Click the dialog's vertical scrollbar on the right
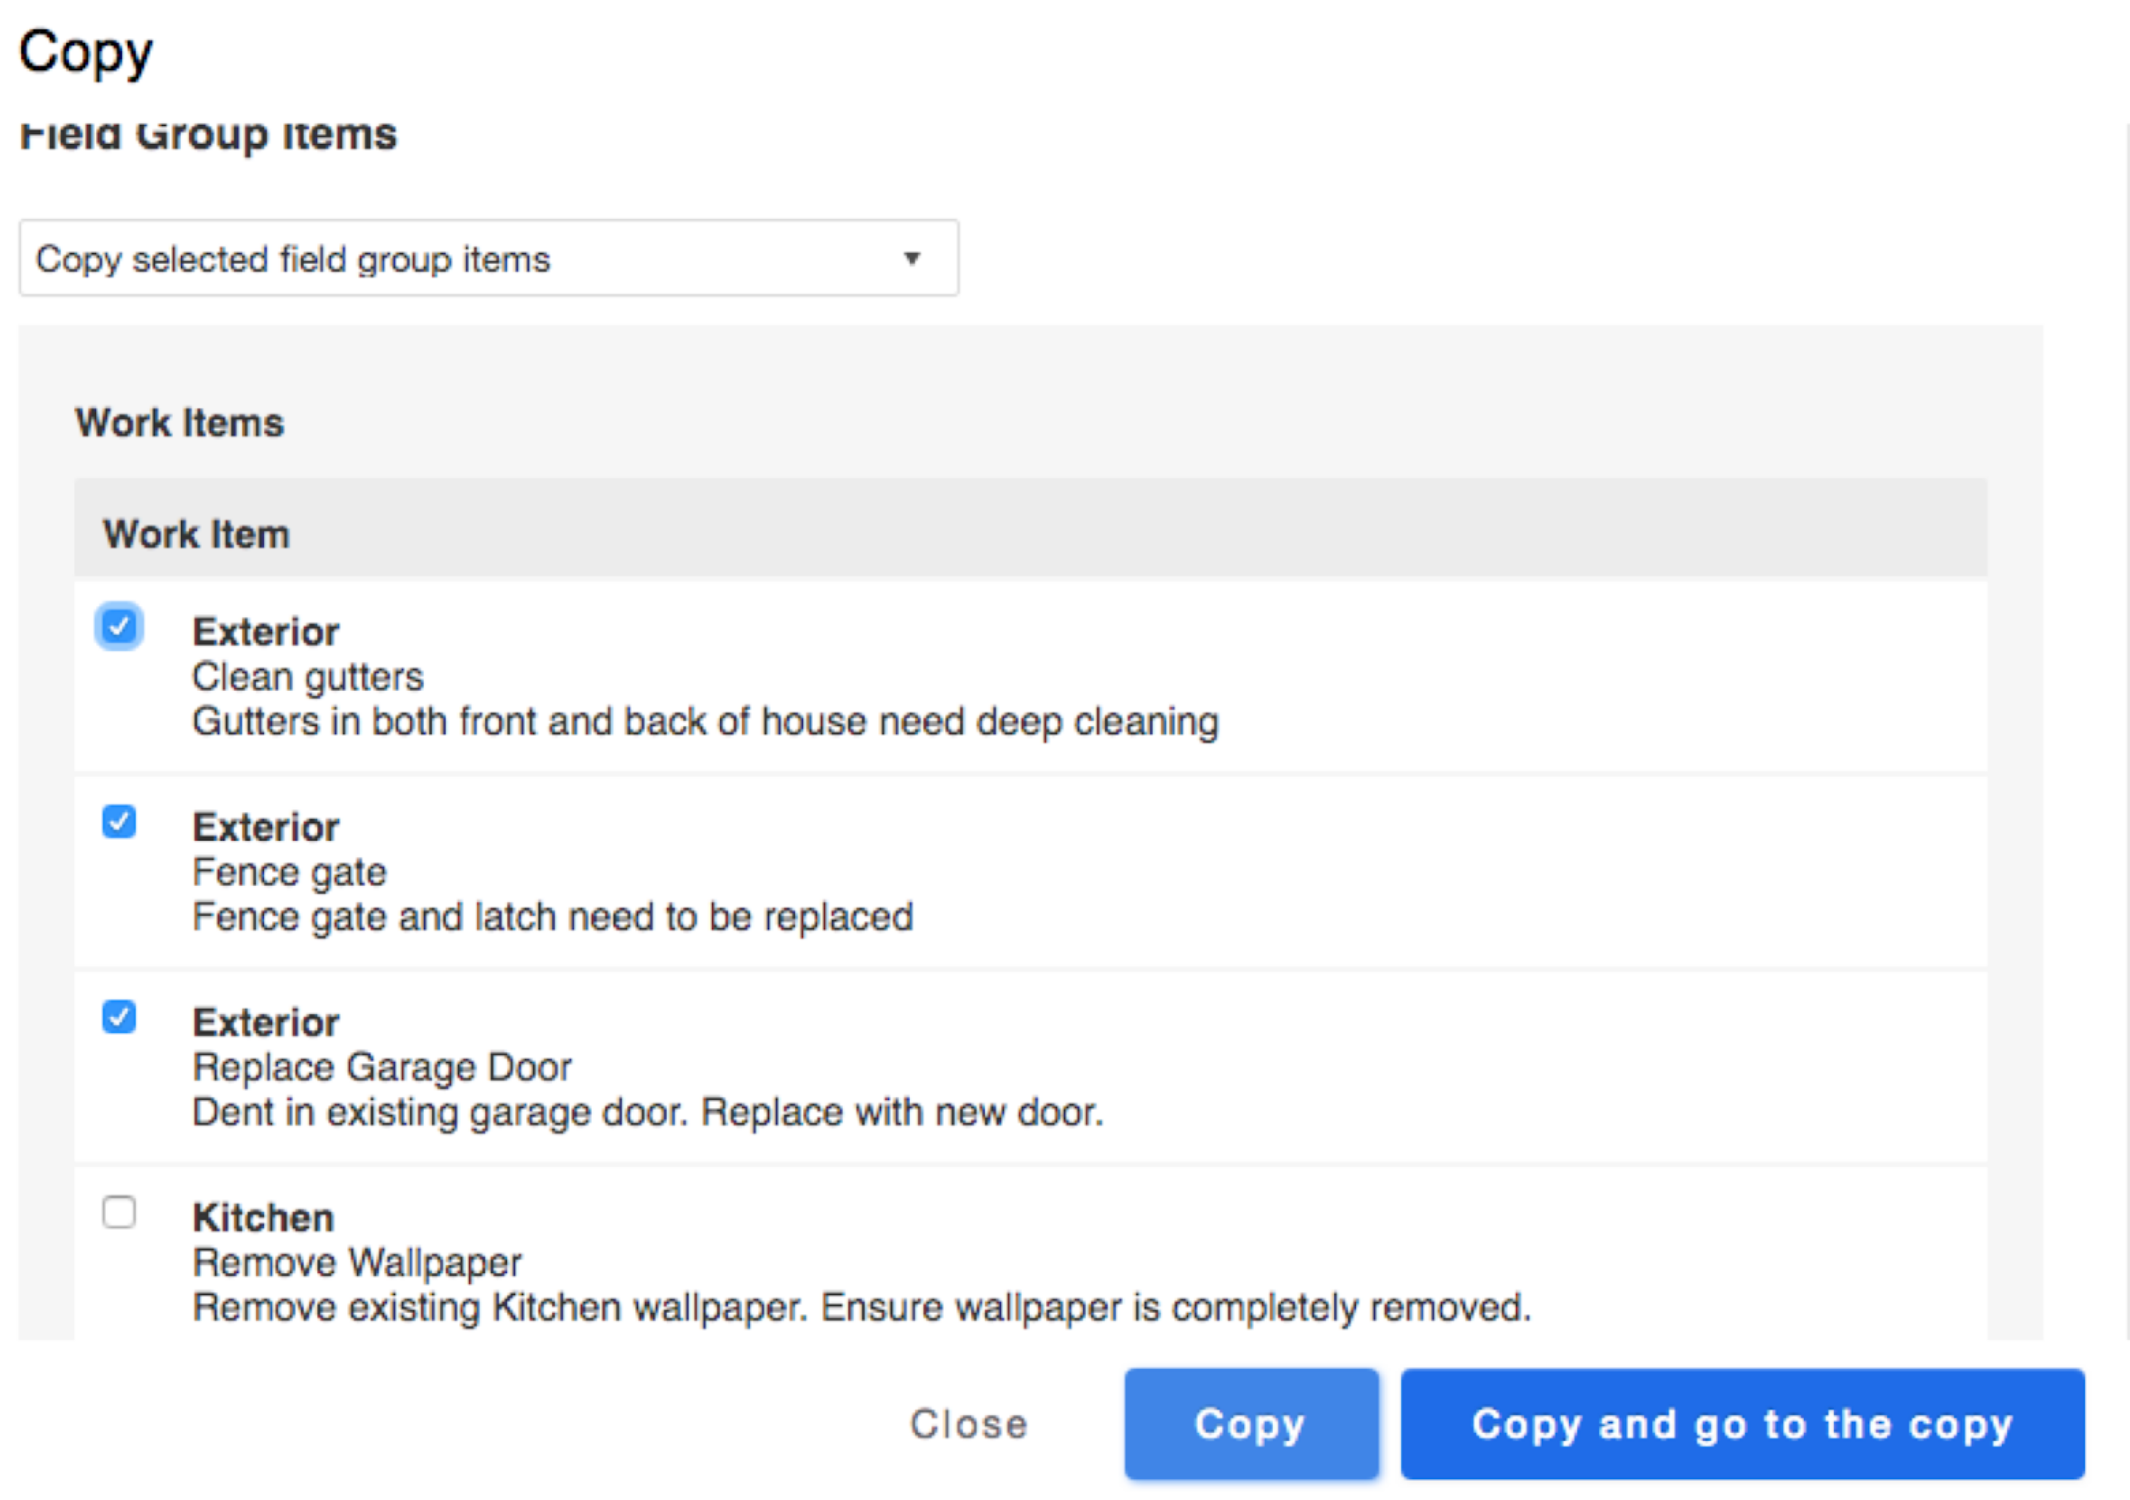Screen dimensions: 2130x1500 2125,730
